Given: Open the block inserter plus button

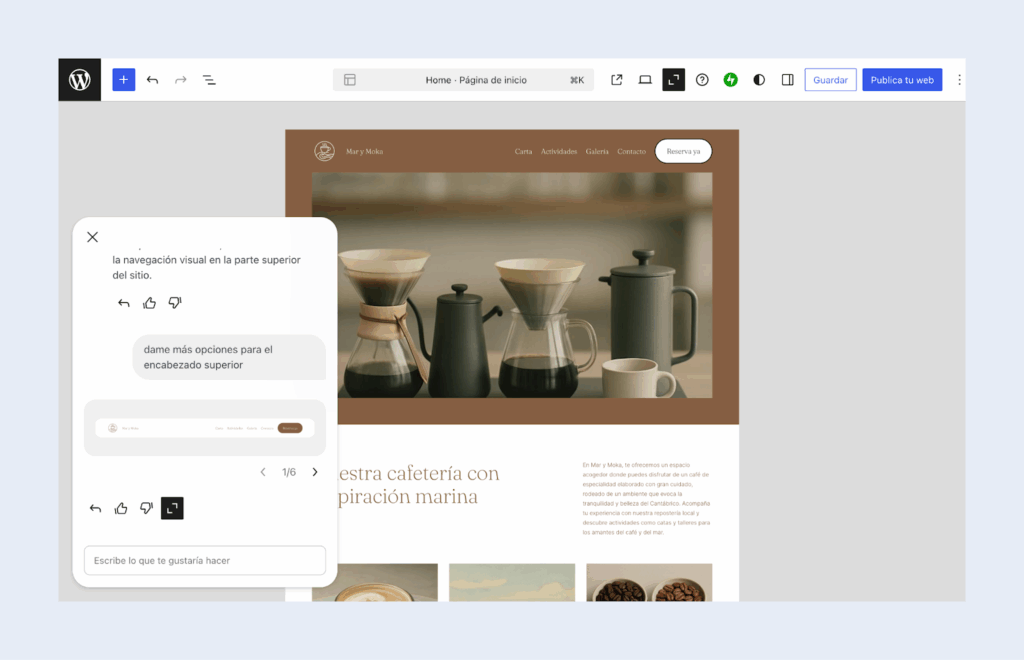Looking at the screenshot, I should tap(123, 80).
